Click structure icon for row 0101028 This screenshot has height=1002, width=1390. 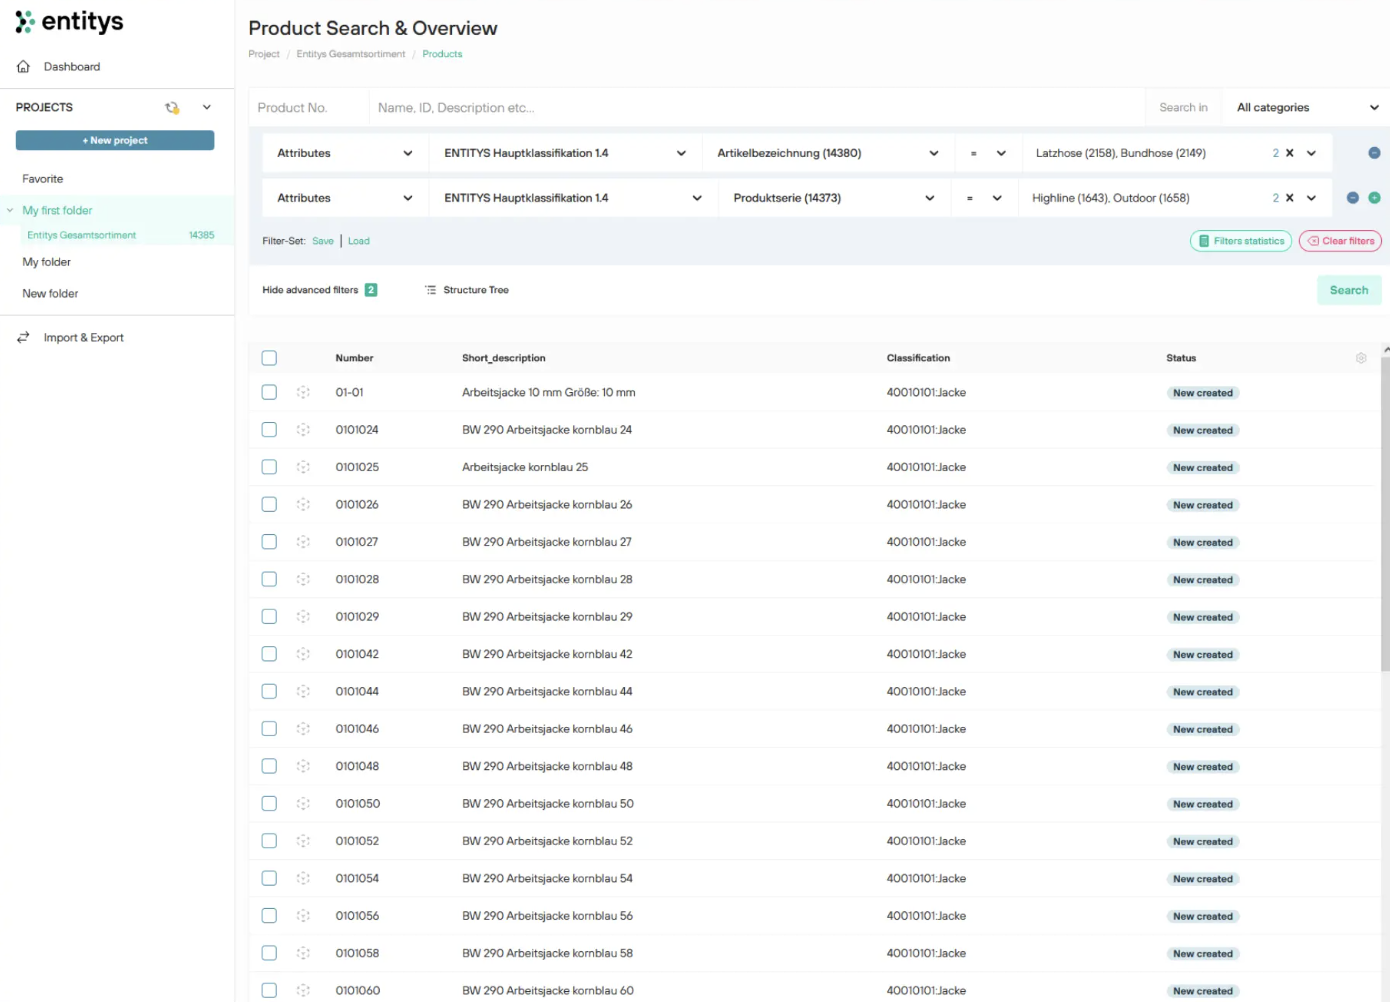coord(303,579)
